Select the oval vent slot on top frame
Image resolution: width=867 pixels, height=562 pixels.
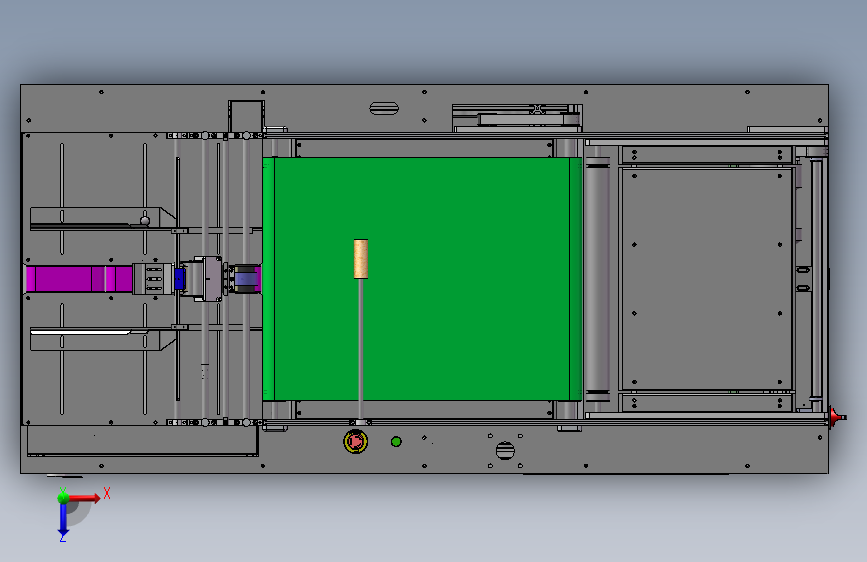pos(384,108)
